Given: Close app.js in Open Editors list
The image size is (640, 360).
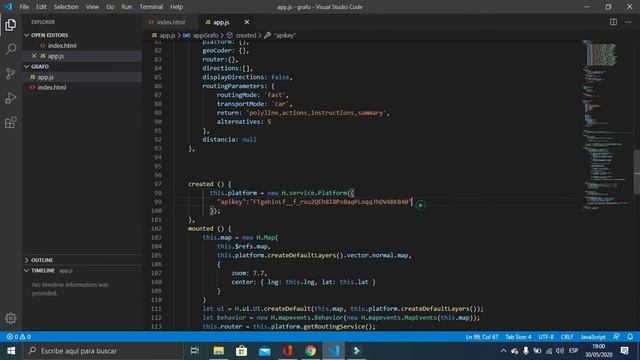Looking at the screenshot, I should (34, 56).
